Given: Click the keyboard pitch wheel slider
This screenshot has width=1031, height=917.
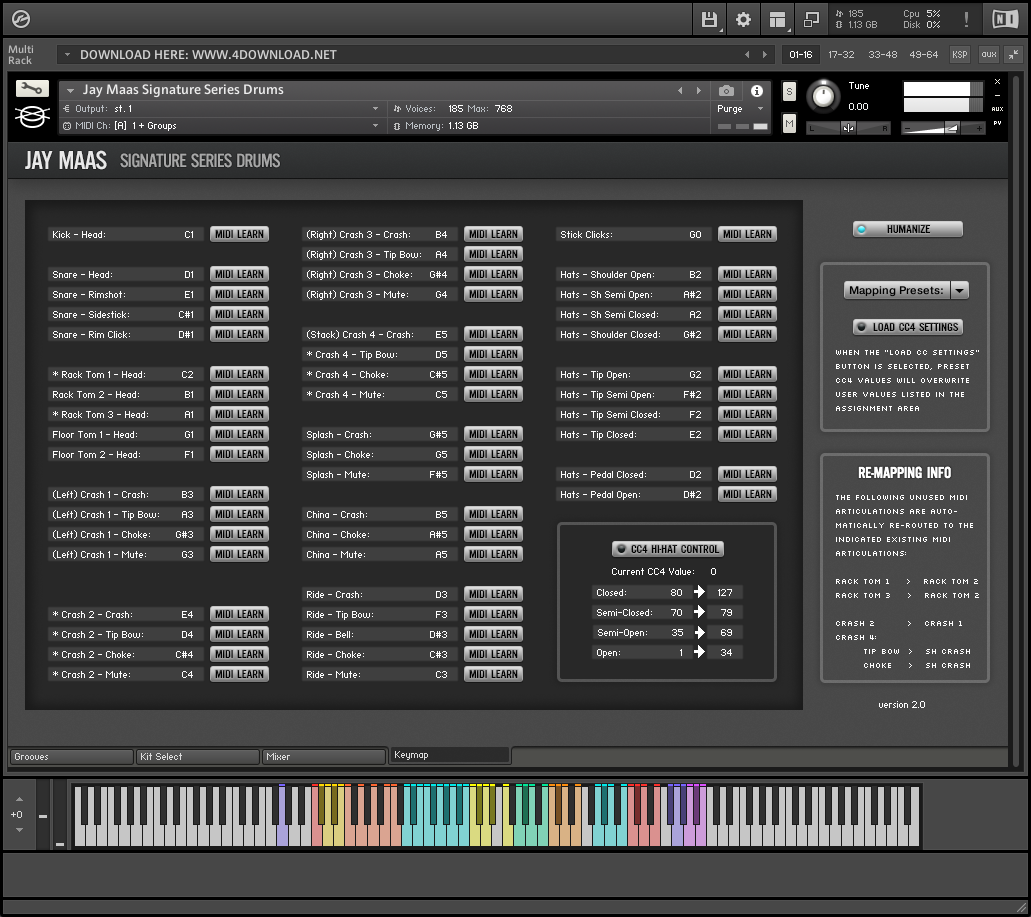Looking at the screenshot, I should (x=43, y=815).
